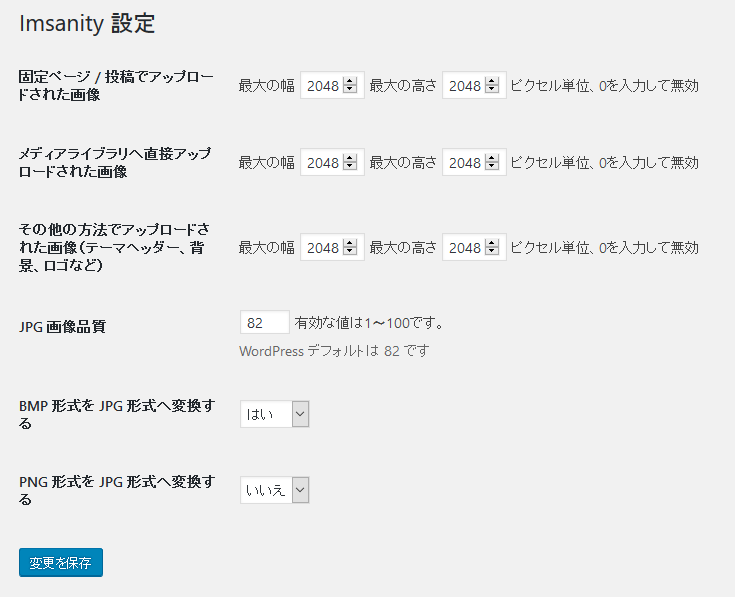Increase max width for メディアライブラリ uploads
Viewport: 735px width, 597px height.
click(x=350, y=158)
